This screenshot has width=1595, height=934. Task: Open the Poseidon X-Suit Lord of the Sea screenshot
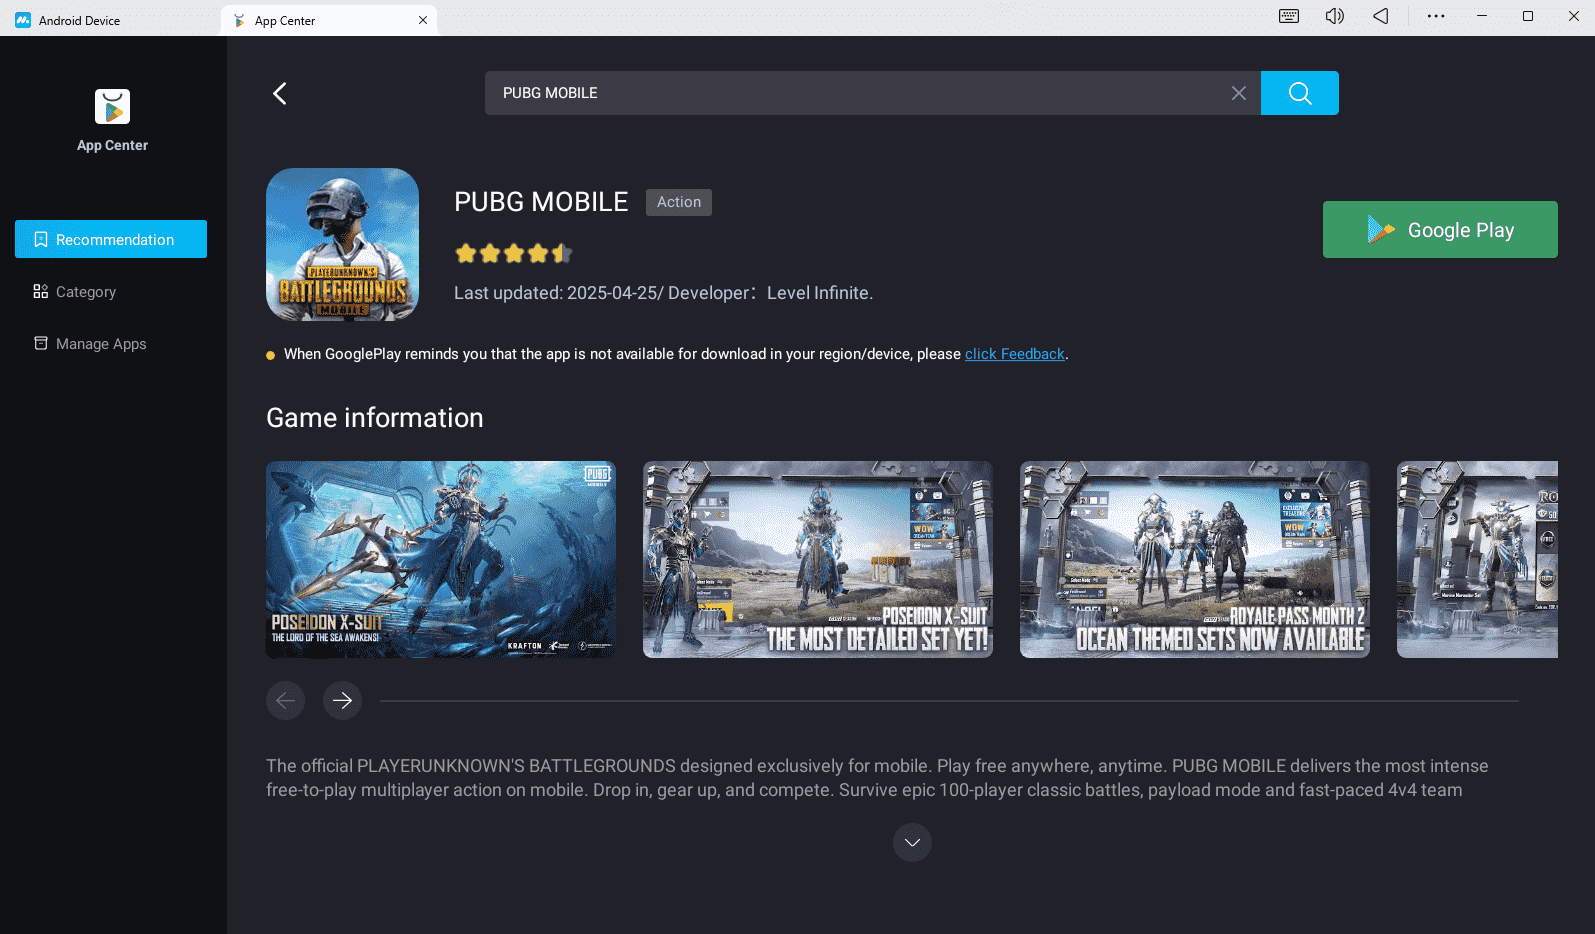pyautogui.click(x=441, y=559)
